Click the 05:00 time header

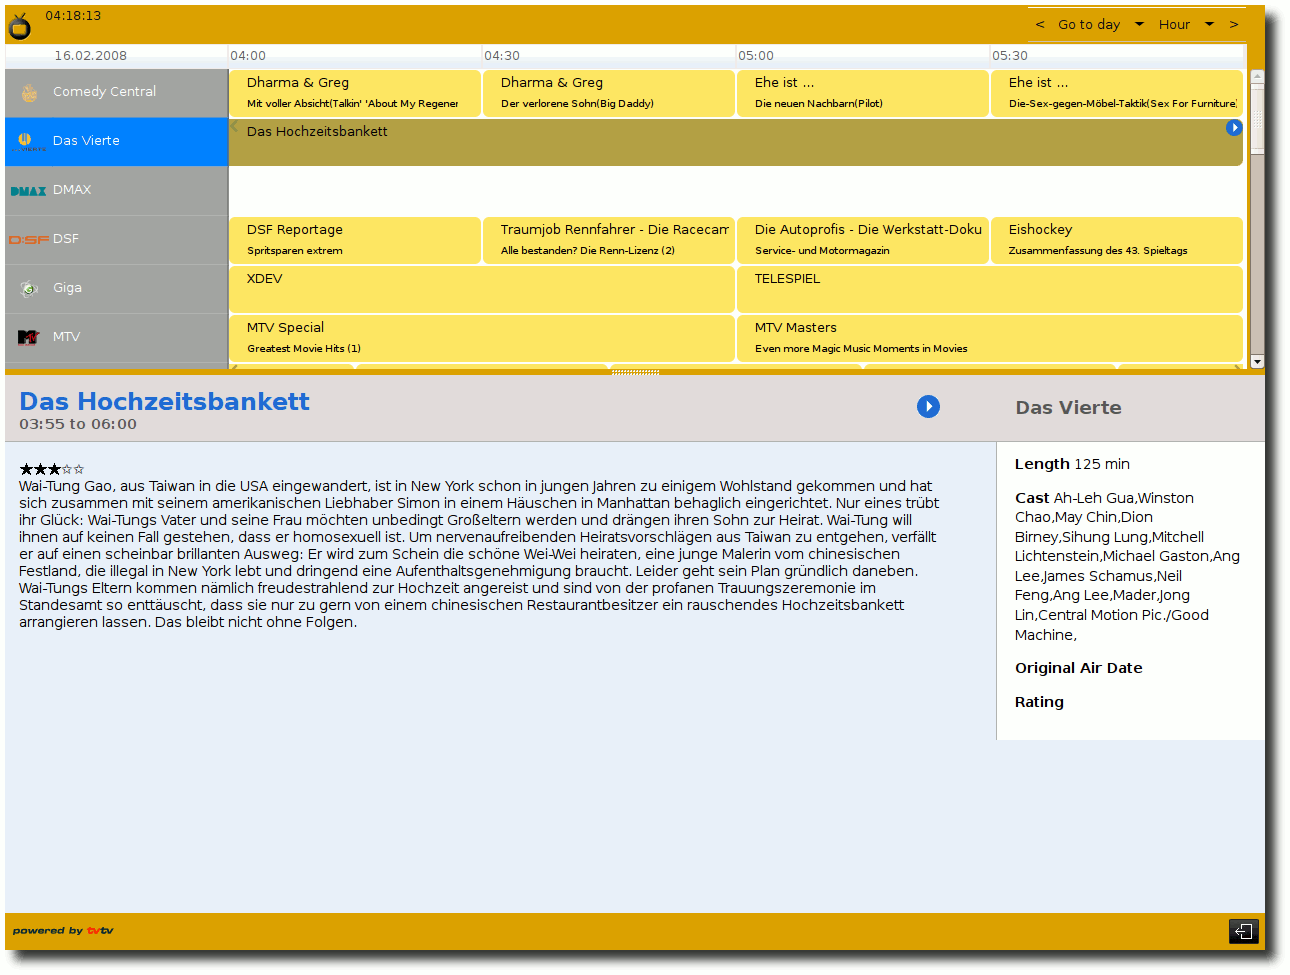coord(756,56)
